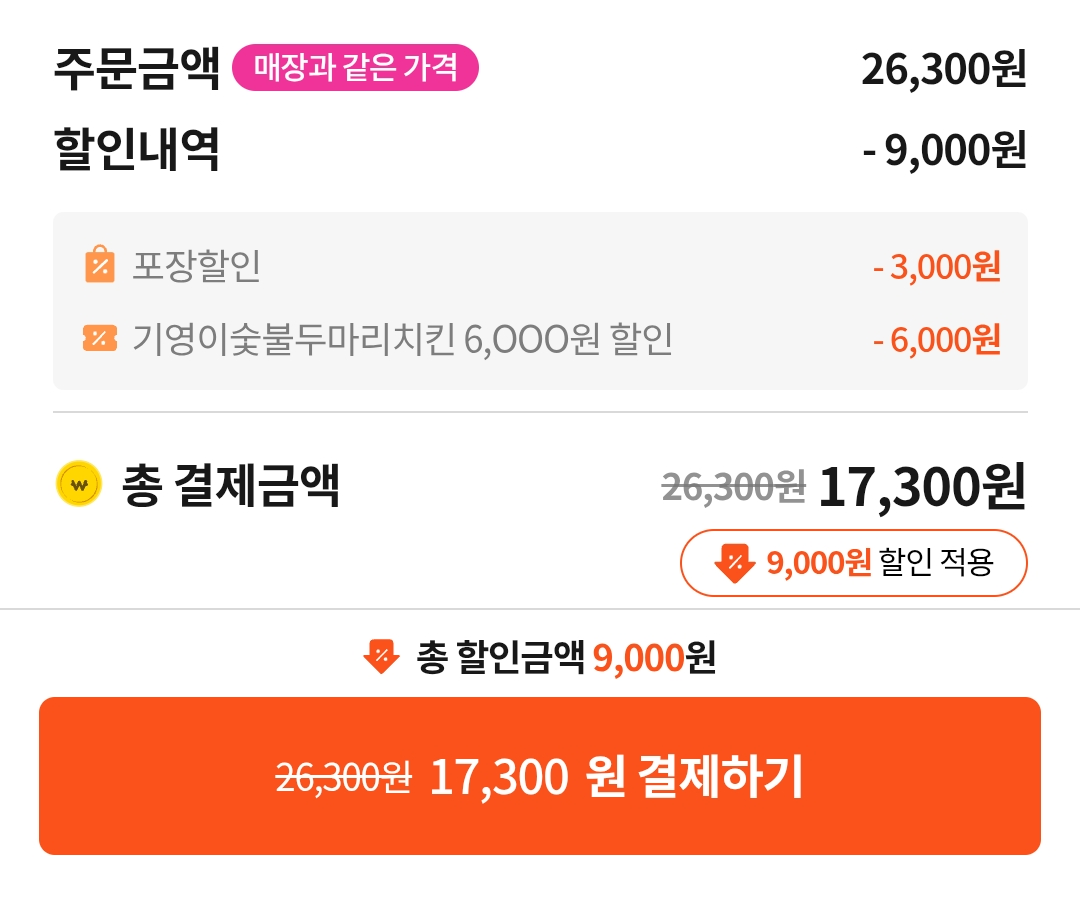Click the coupon ticket discount icon
The image size is (1080, 906).
click(100, 339)
